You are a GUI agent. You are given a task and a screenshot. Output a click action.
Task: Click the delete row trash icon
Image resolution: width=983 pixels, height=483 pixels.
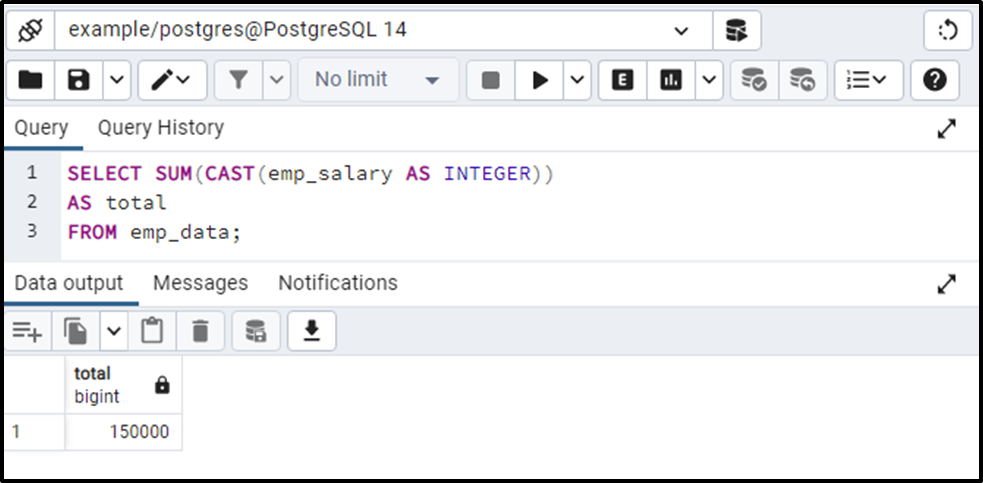pyautogui.click(x=200, y=331)
